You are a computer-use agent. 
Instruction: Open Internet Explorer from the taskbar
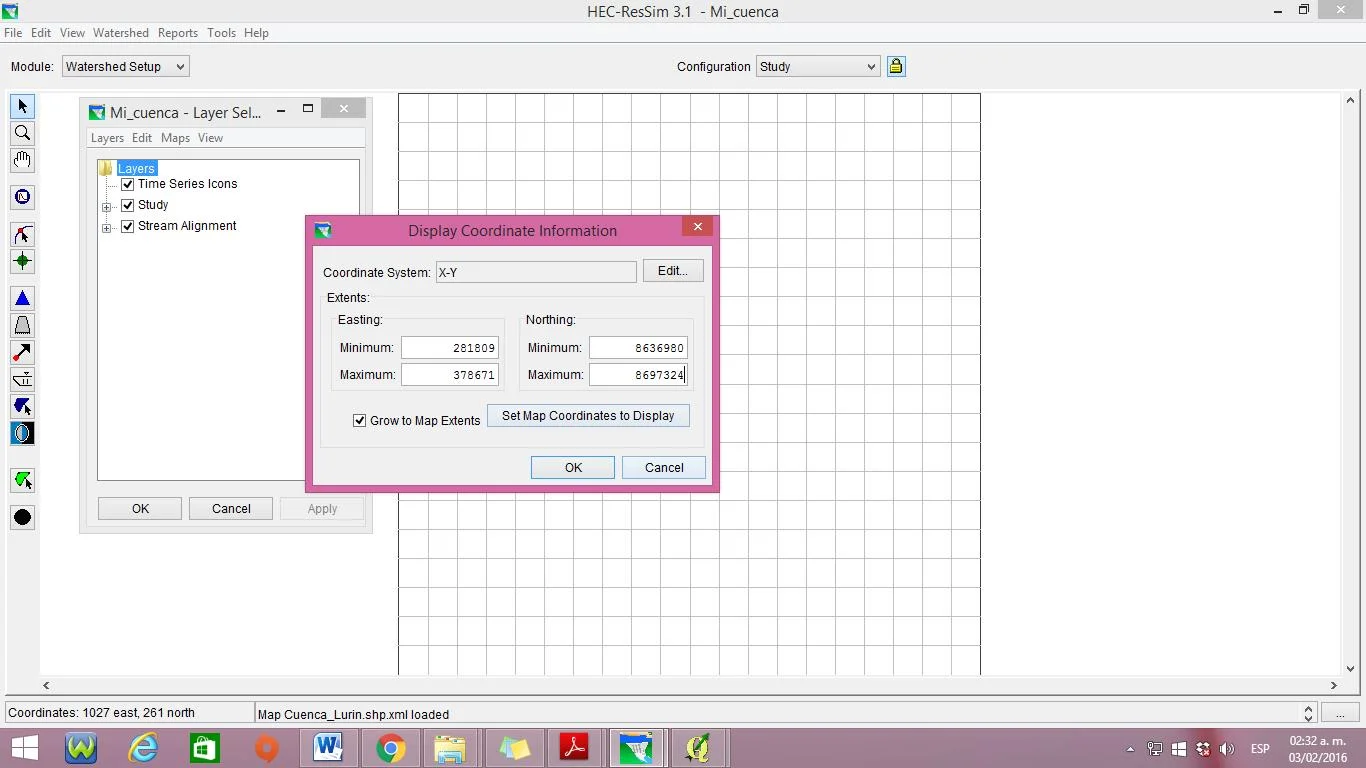point(143,747)
